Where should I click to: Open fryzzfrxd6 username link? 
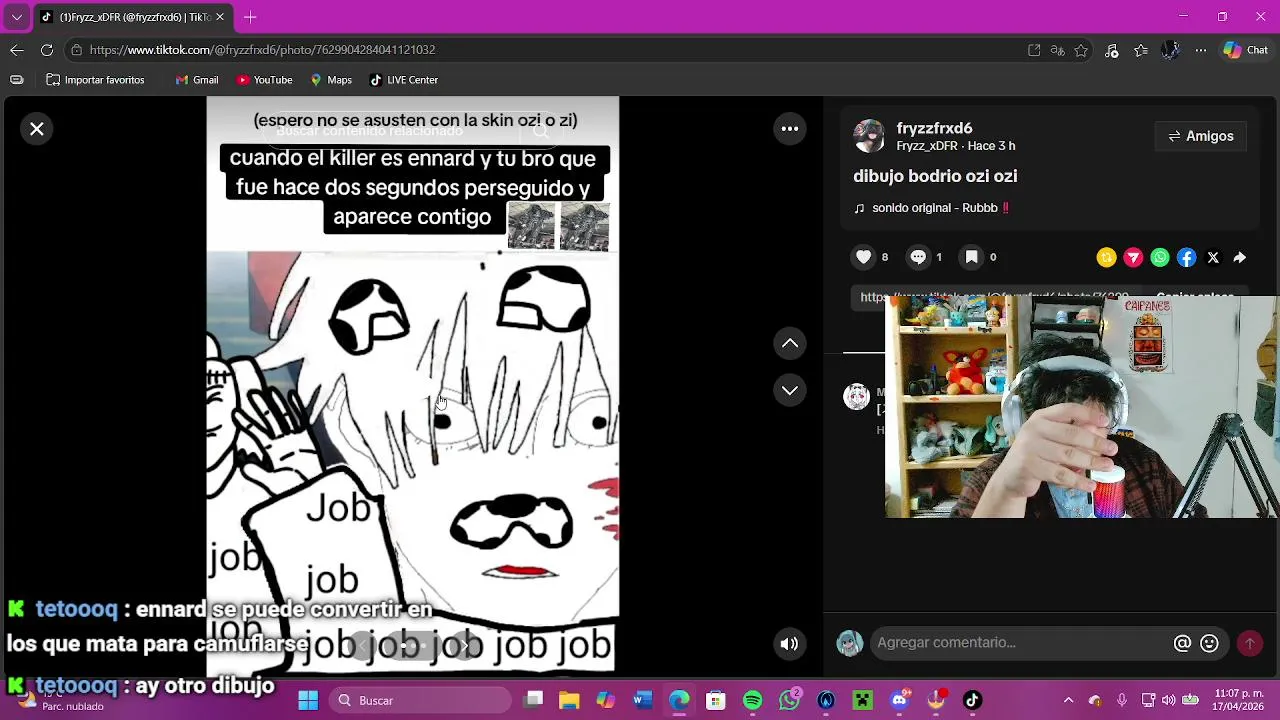click(934, 128)
